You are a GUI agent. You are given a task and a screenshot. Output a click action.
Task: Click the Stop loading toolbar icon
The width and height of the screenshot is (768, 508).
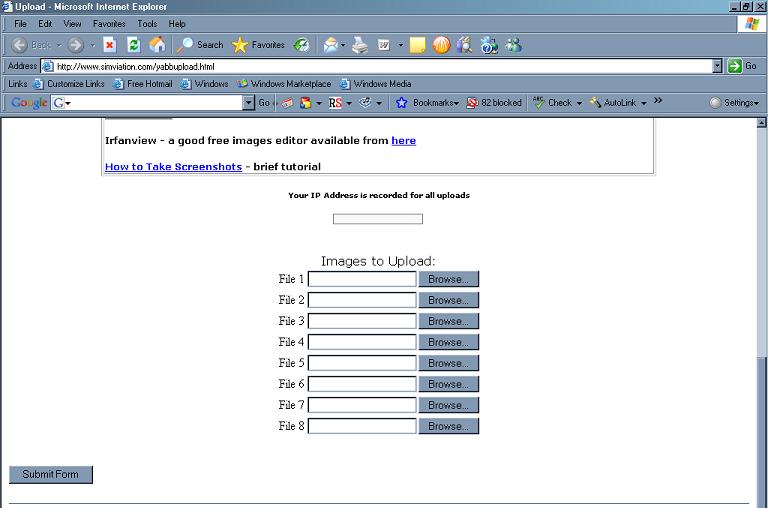(109, 45)
